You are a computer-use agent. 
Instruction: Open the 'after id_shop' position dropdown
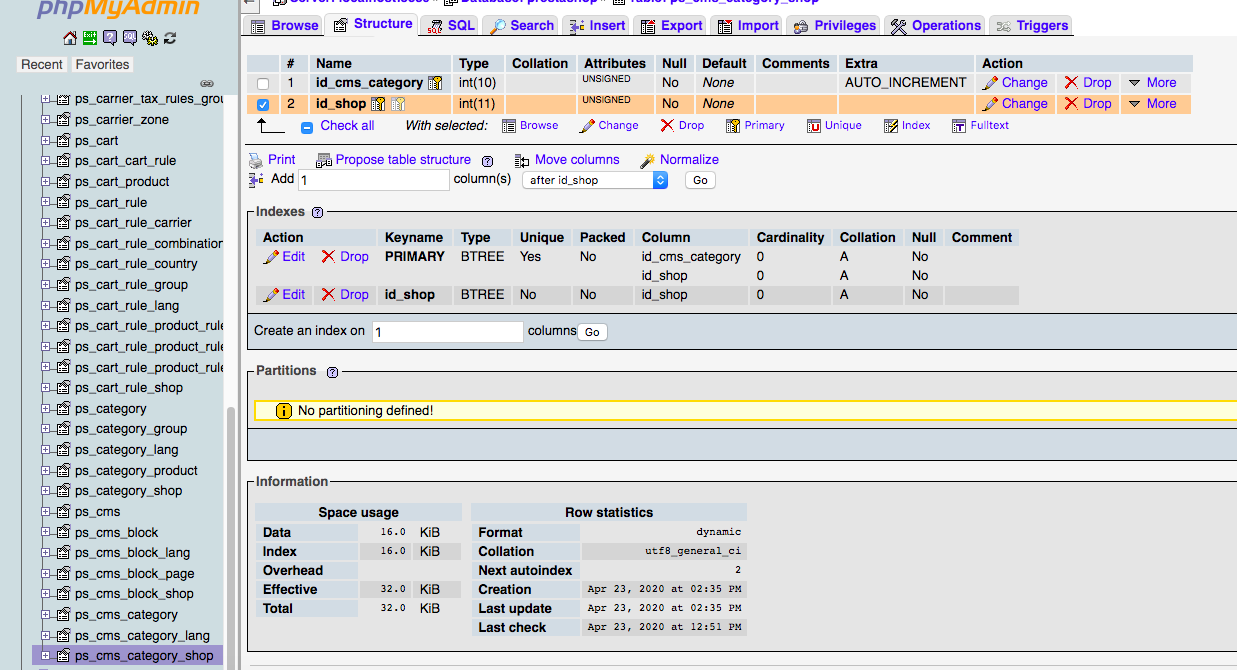point(595,180)
